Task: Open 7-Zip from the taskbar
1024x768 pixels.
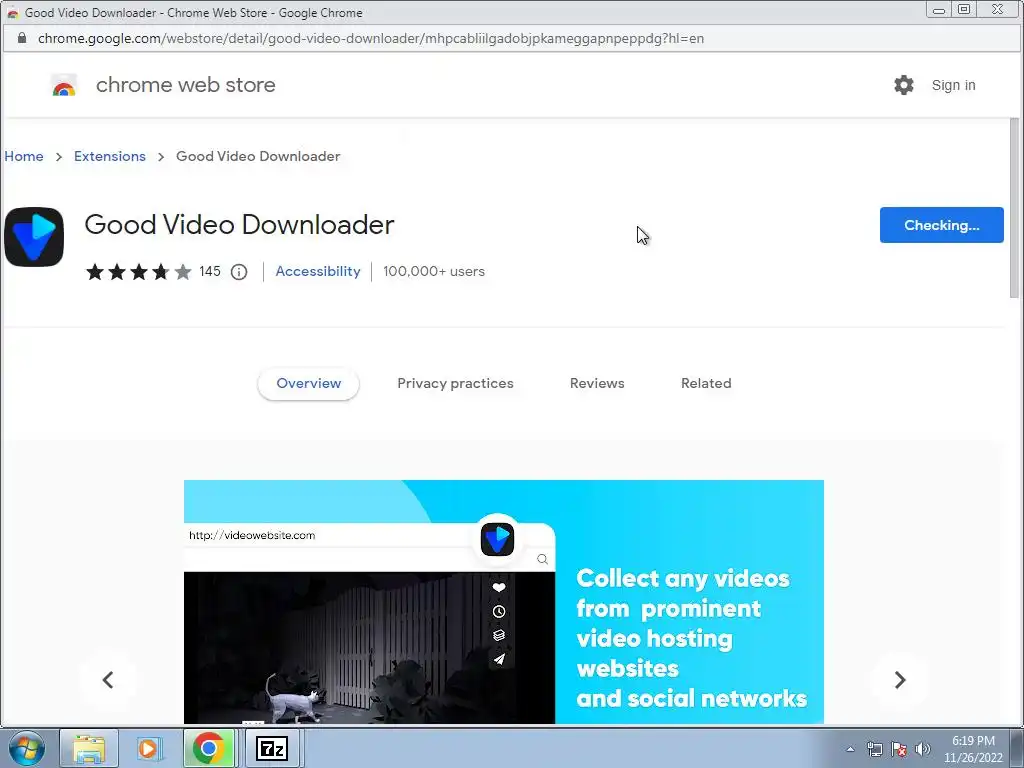Action: click(x=272, y=748)
